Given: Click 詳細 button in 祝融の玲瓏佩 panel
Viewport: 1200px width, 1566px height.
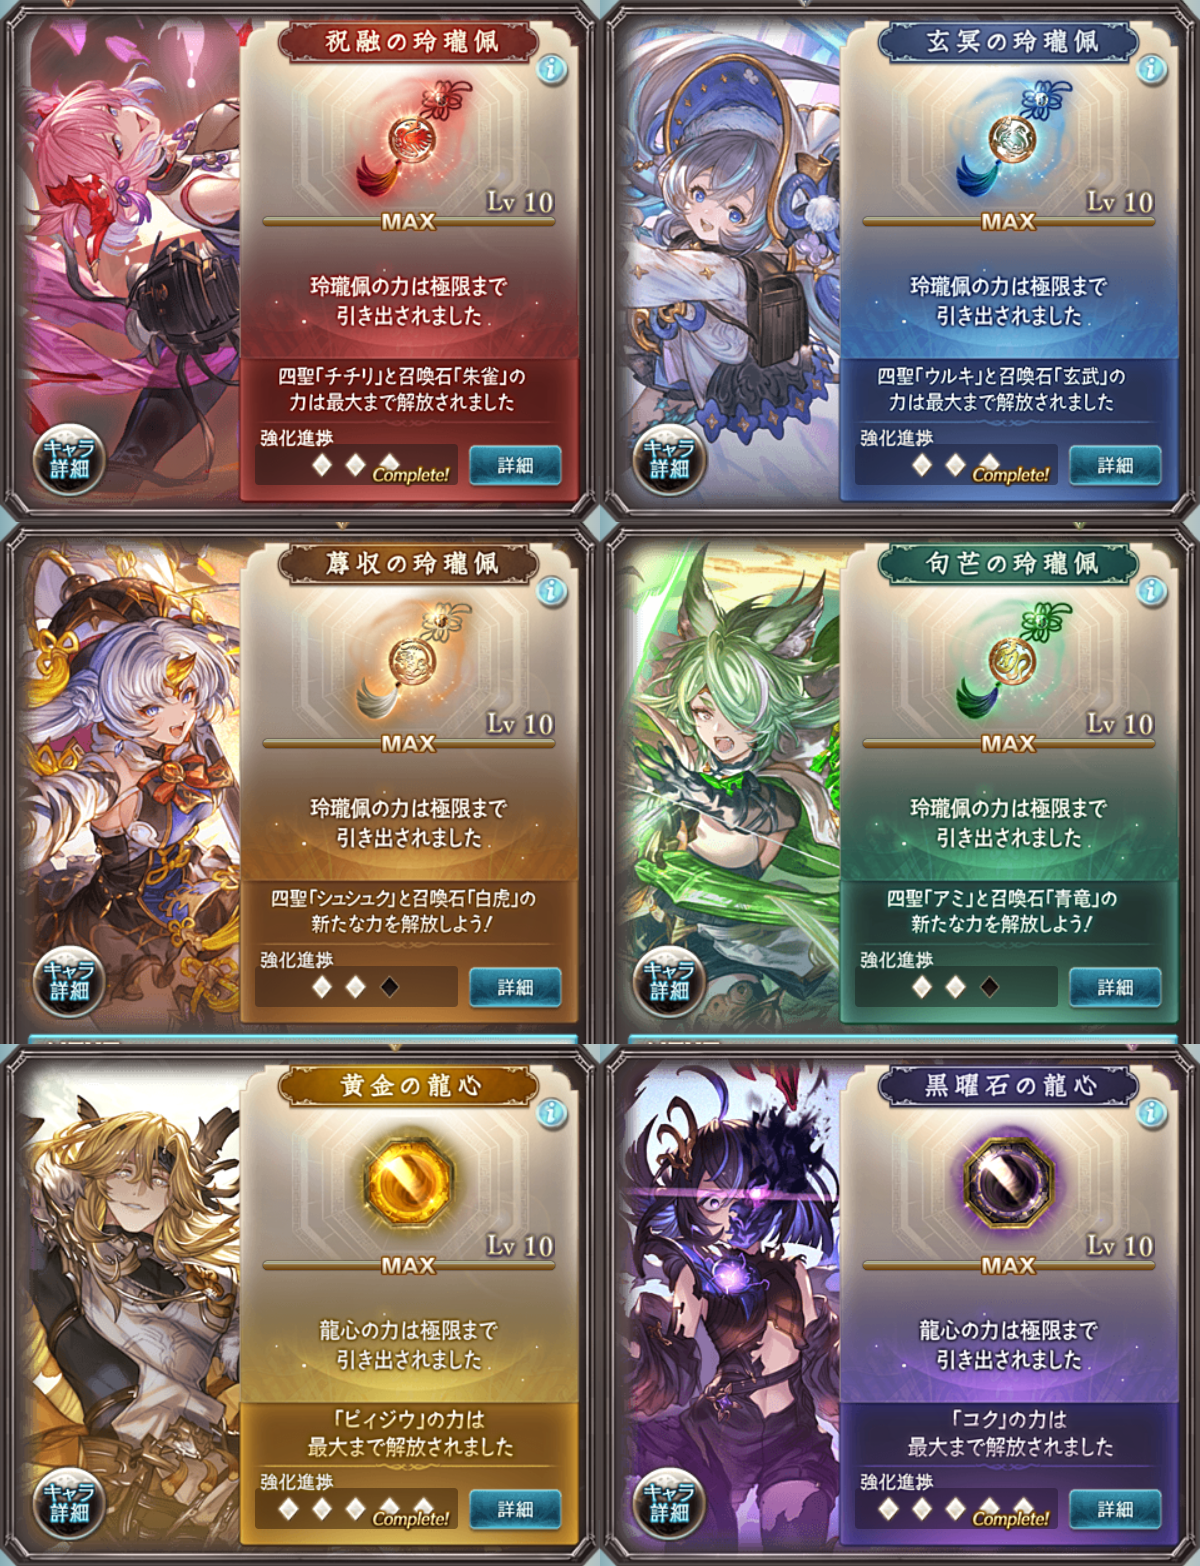Looking at the screenshot, I should coord(515,465).
